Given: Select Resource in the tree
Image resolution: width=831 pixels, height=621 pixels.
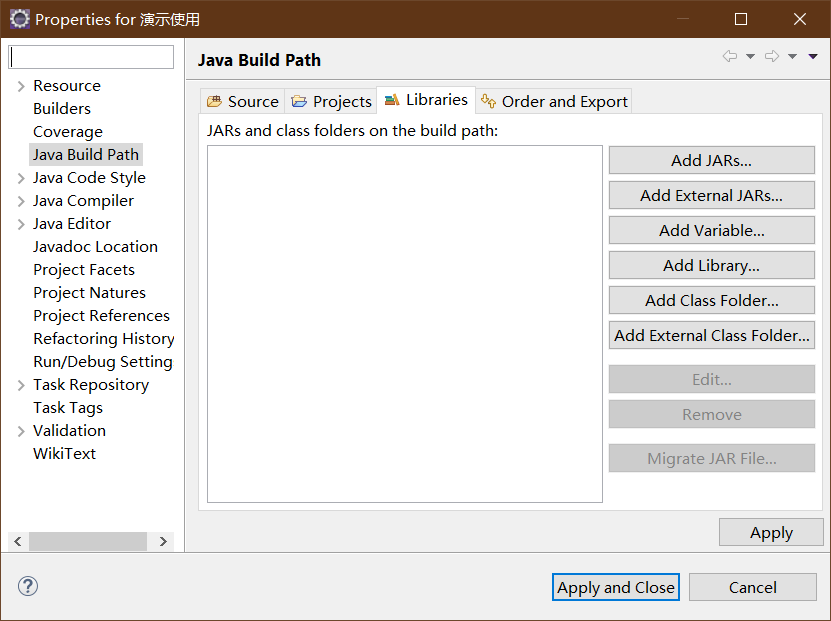Looking at the screenshot, I should [x=67, y=86].
